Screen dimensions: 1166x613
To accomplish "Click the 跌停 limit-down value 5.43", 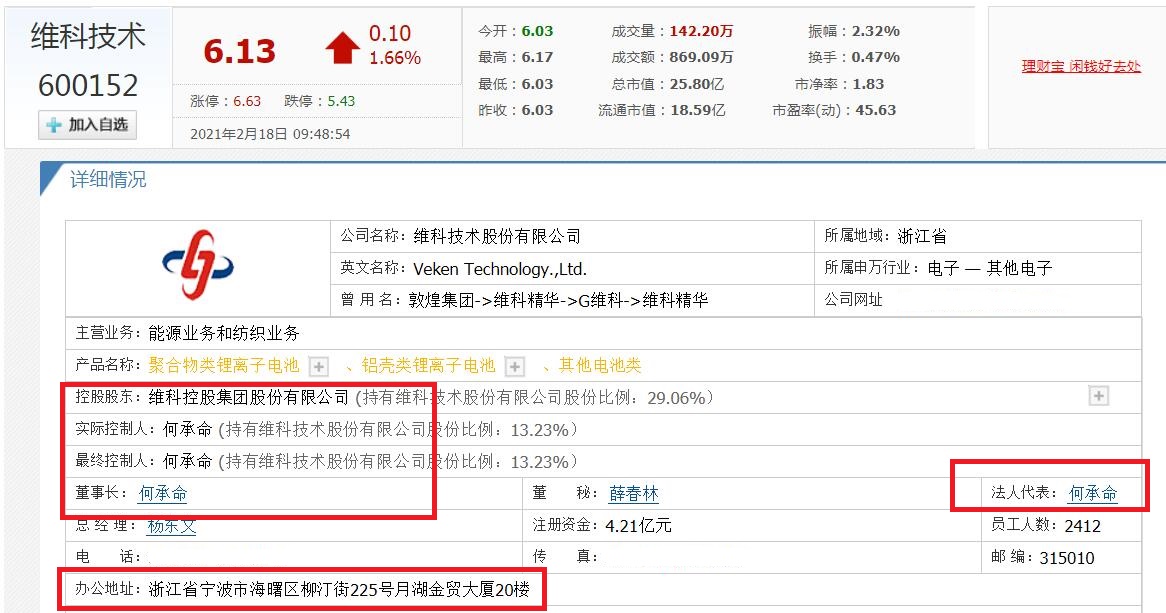I will tap(341, 101).
